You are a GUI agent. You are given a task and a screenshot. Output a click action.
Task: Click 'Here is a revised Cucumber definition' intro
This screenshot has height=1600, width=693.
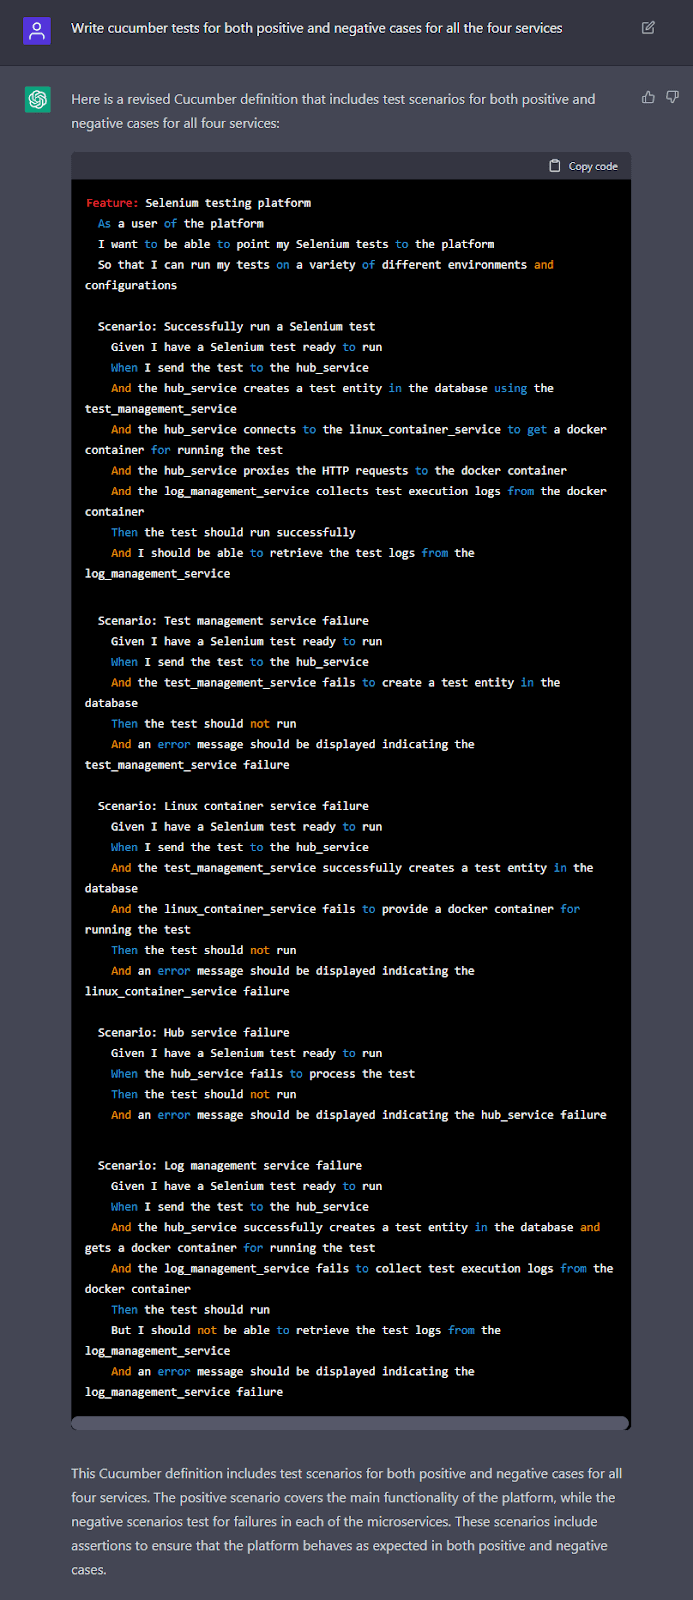(333, 111)
